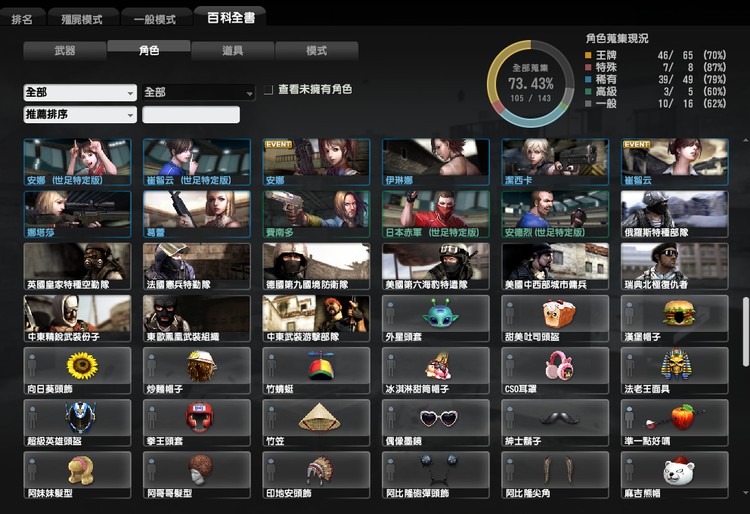Click the scrollbar down arrow

click(745, 492)
